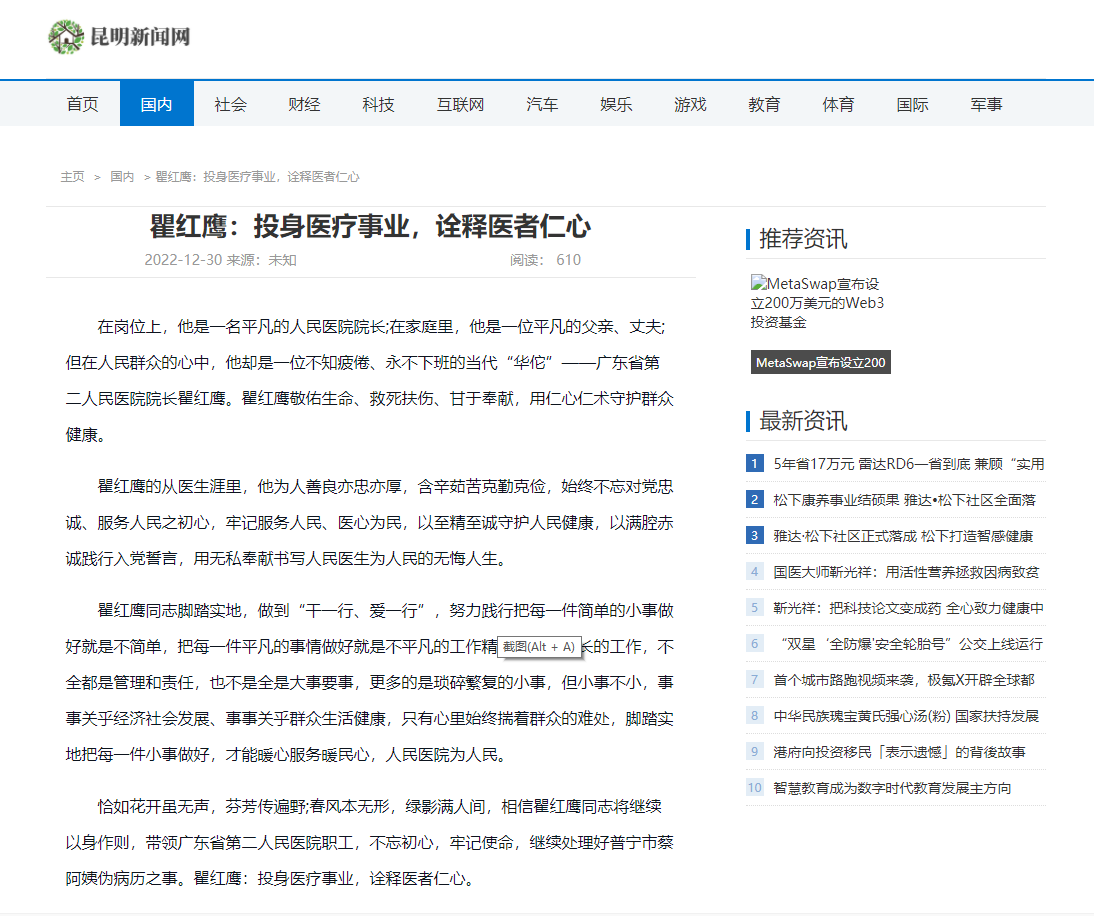Open the 汽车 navigation item
Screen dimensions: 1094x916
(542, 104)
